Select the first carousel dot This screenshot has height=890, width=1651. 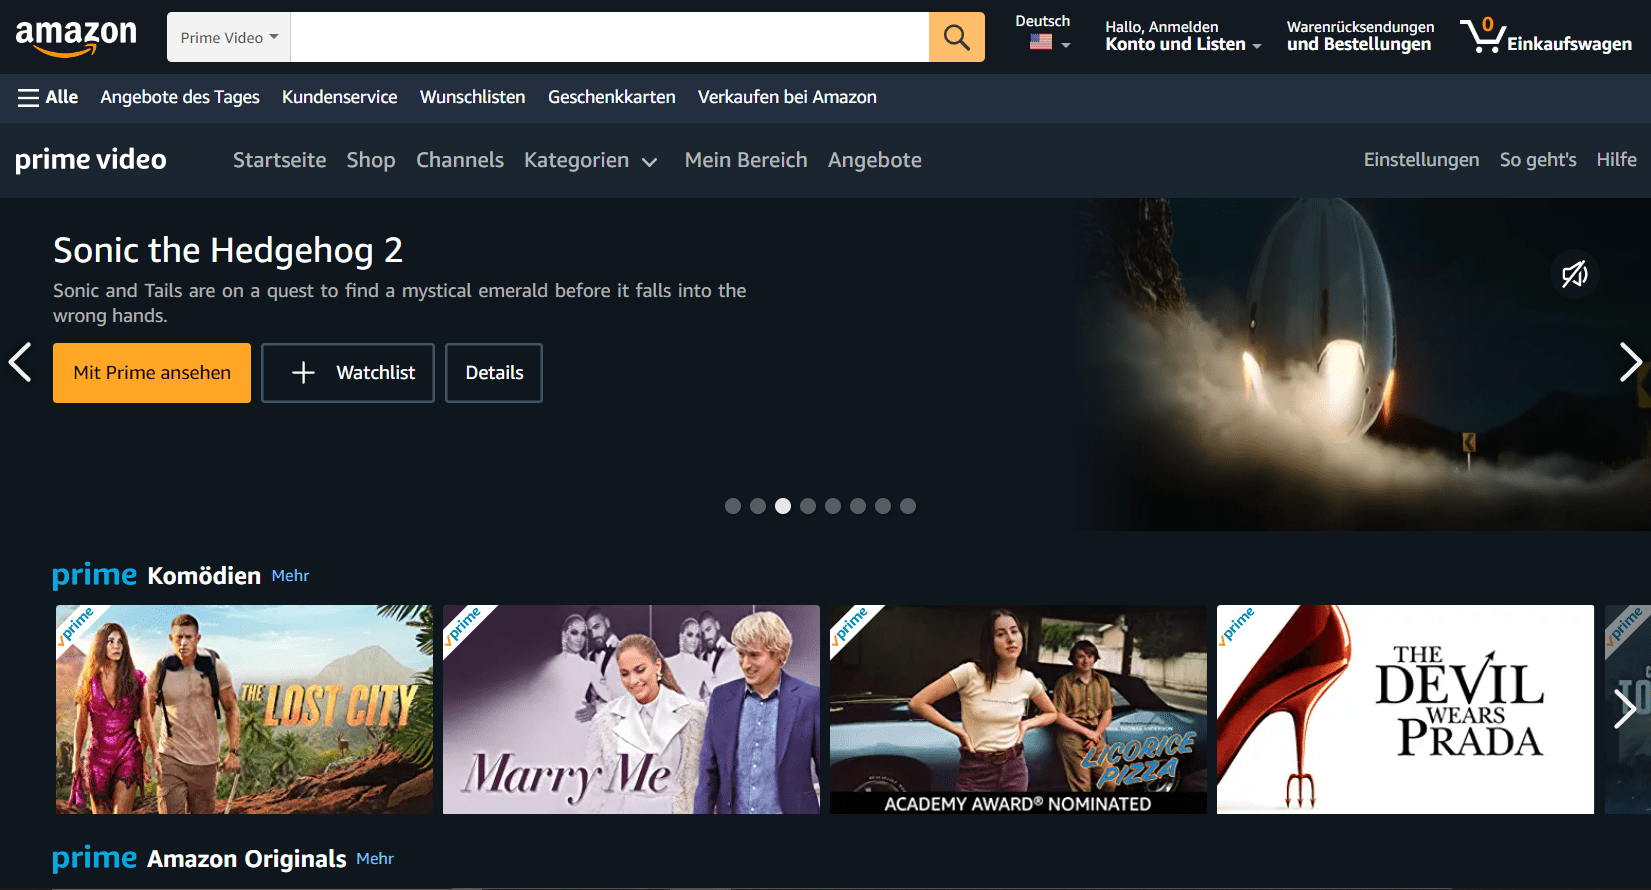[733, 506]
